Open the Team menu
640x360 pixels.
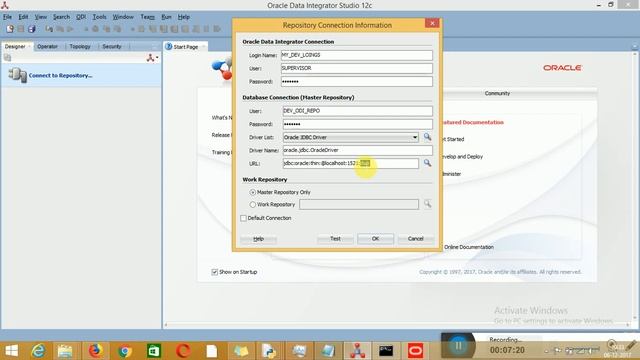147,17
